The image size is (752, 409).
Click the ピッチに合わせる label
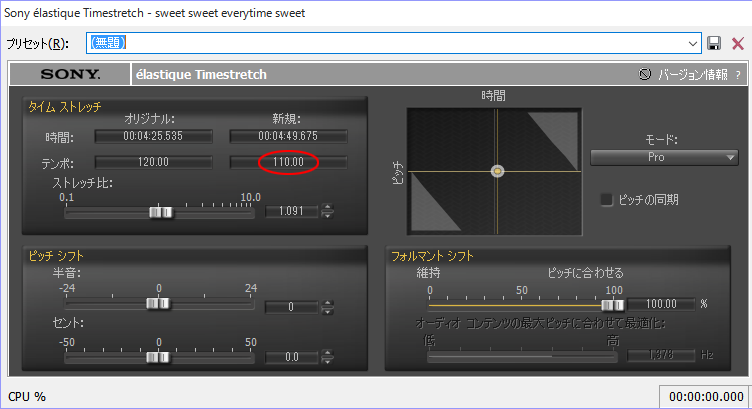click(586, 273)
